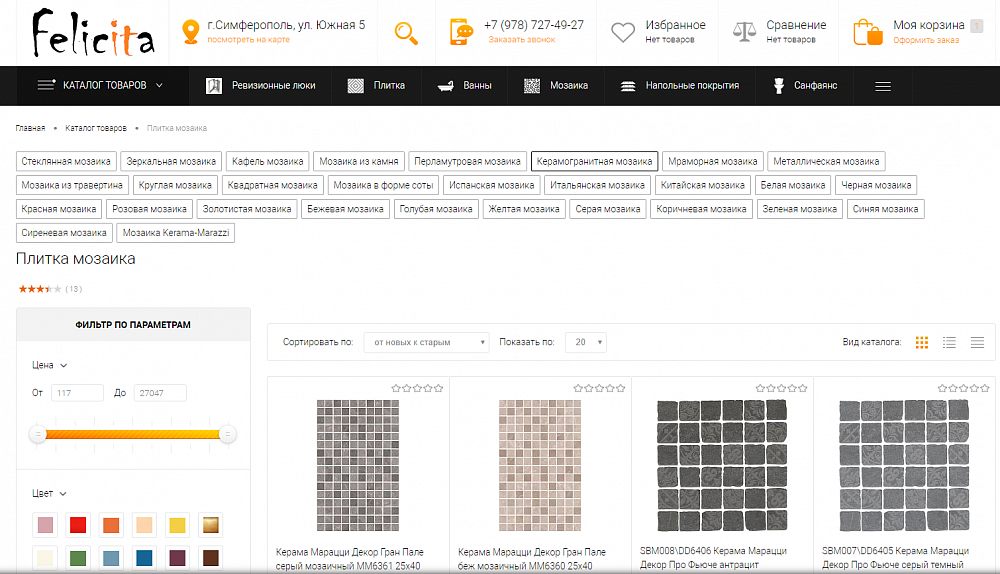Switch to list catalog view icon
1000x574 pixels.
[949, 342]
